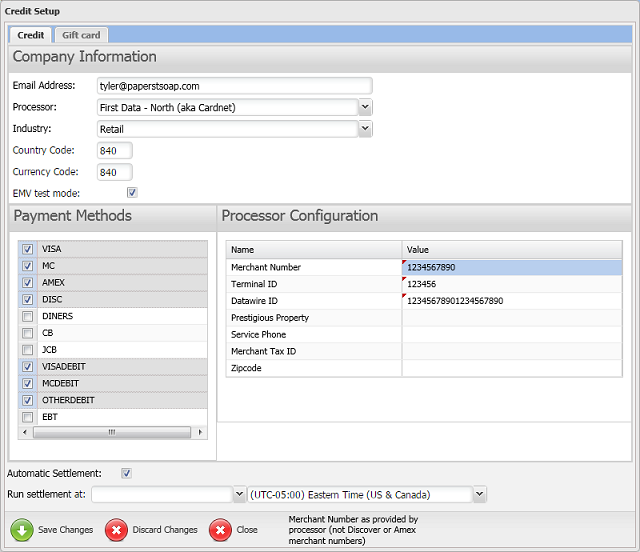Click the Email Address input field

pos(234,86)
